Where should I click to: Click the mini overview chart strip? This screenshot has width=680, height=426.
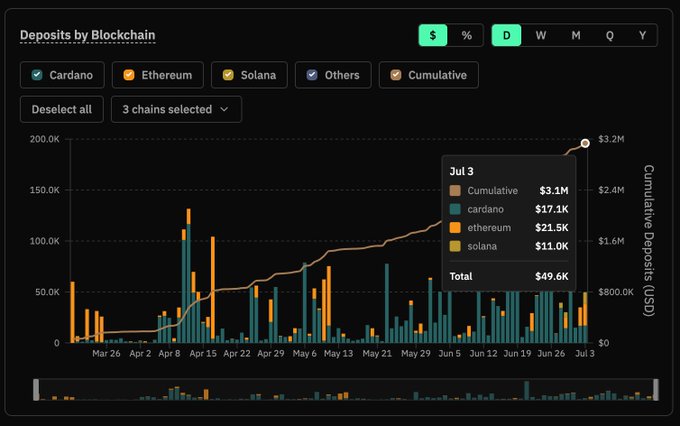point(346,389)
